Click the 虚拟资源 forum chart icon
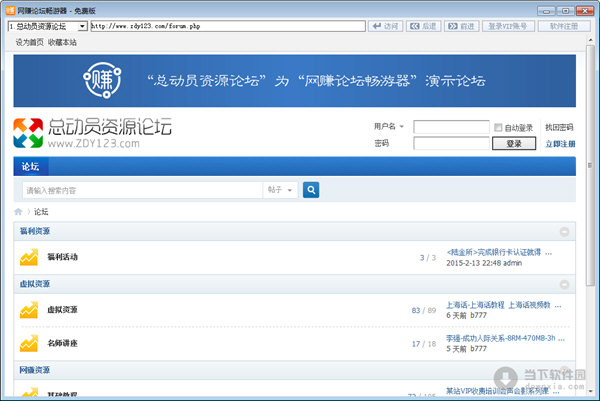Image resolution: width=600 pixels, height=401 pixels. (29, 310)
